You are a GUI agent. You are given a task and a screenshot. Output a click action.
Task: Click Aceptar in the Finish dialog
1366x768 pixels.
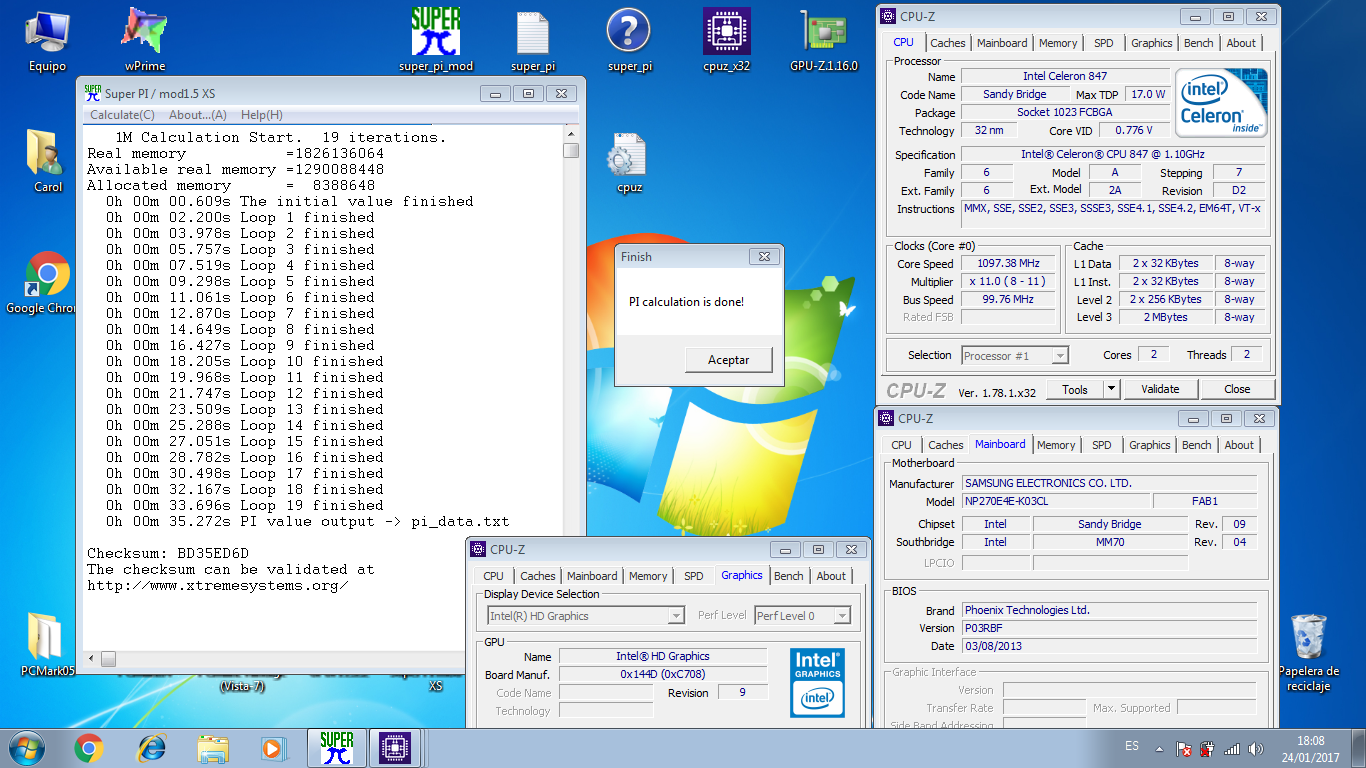point(729,360)
